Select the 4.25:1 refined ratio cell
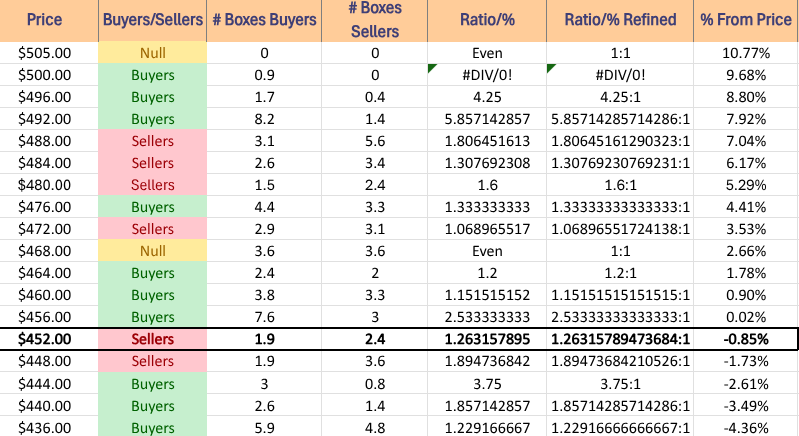 click(x=620, y=97)
